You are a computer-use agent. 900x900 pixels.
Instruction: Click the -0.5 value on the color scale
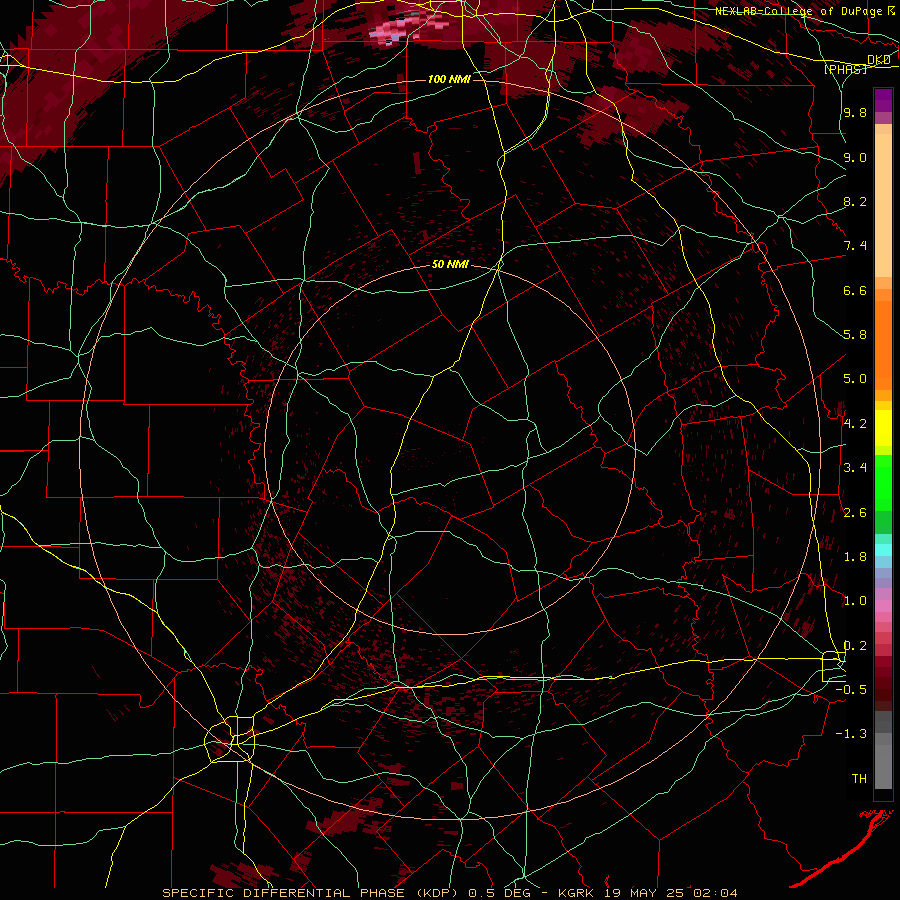(851, 689)
